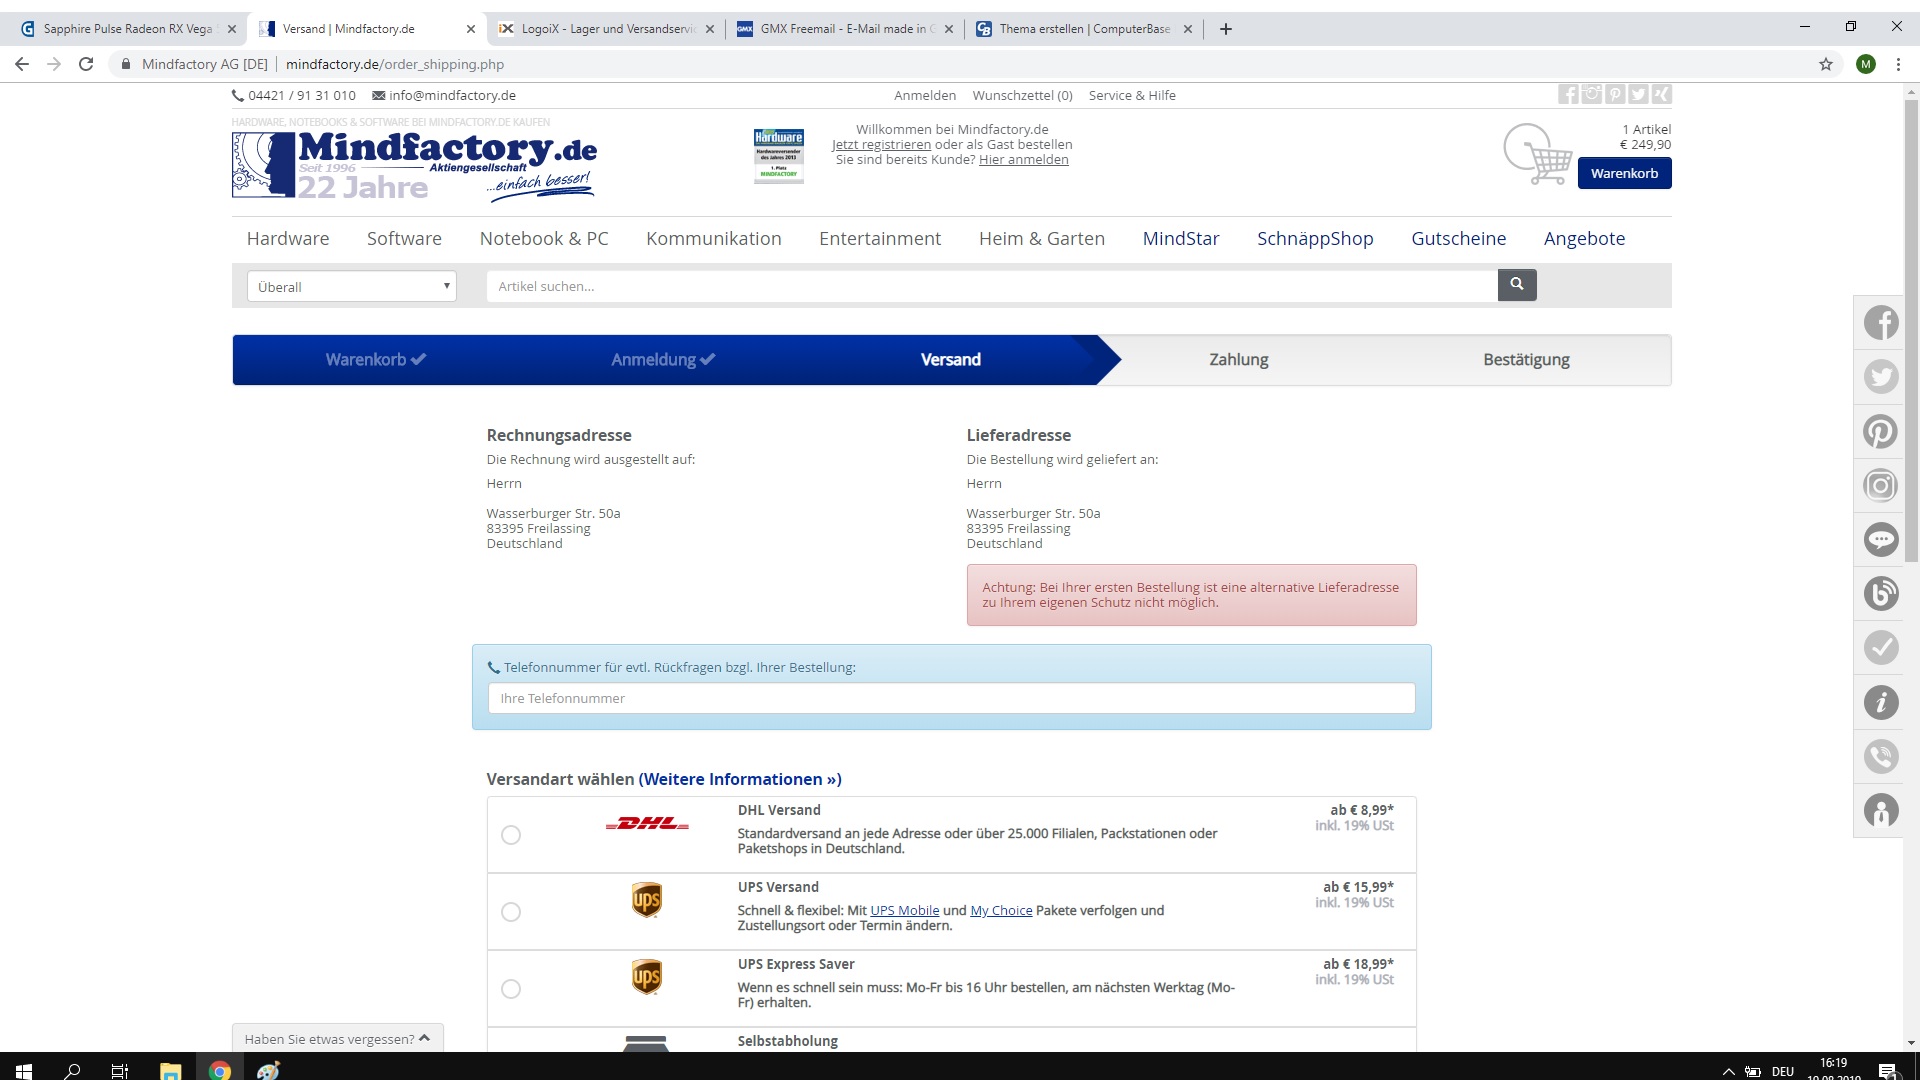Open the Twitter icon in right sidebar
The height and width of the screenshot is (1080, 1920).
[1880, 377]
